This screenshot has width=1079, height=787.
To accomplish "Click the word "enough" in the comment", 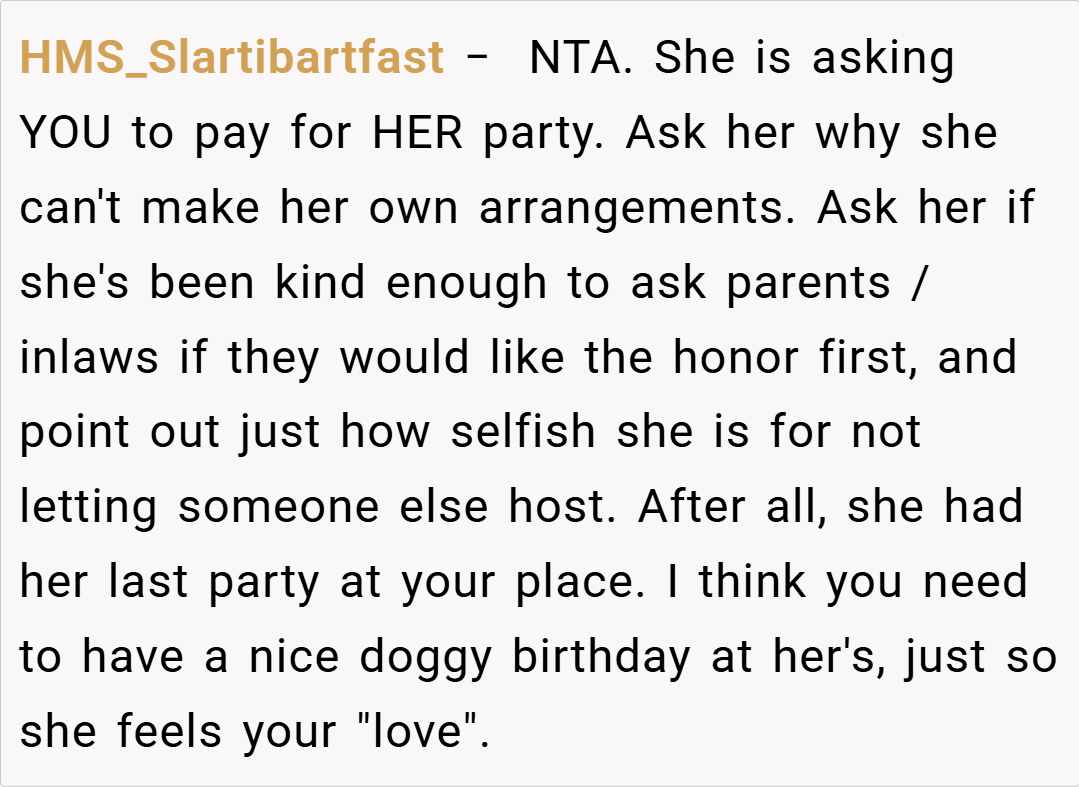I will point(469,283).
